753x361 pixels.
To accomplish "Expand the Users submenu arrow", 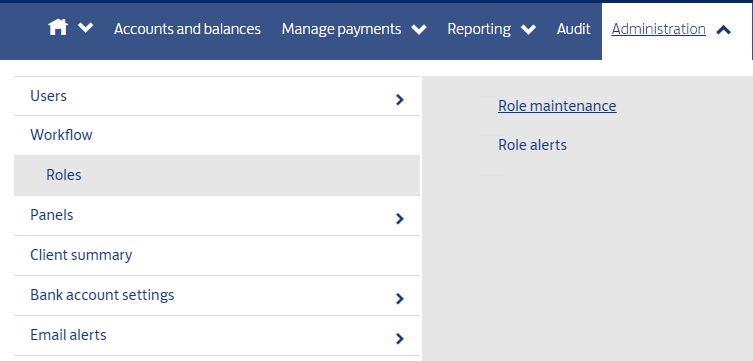I will pos(400,99).
